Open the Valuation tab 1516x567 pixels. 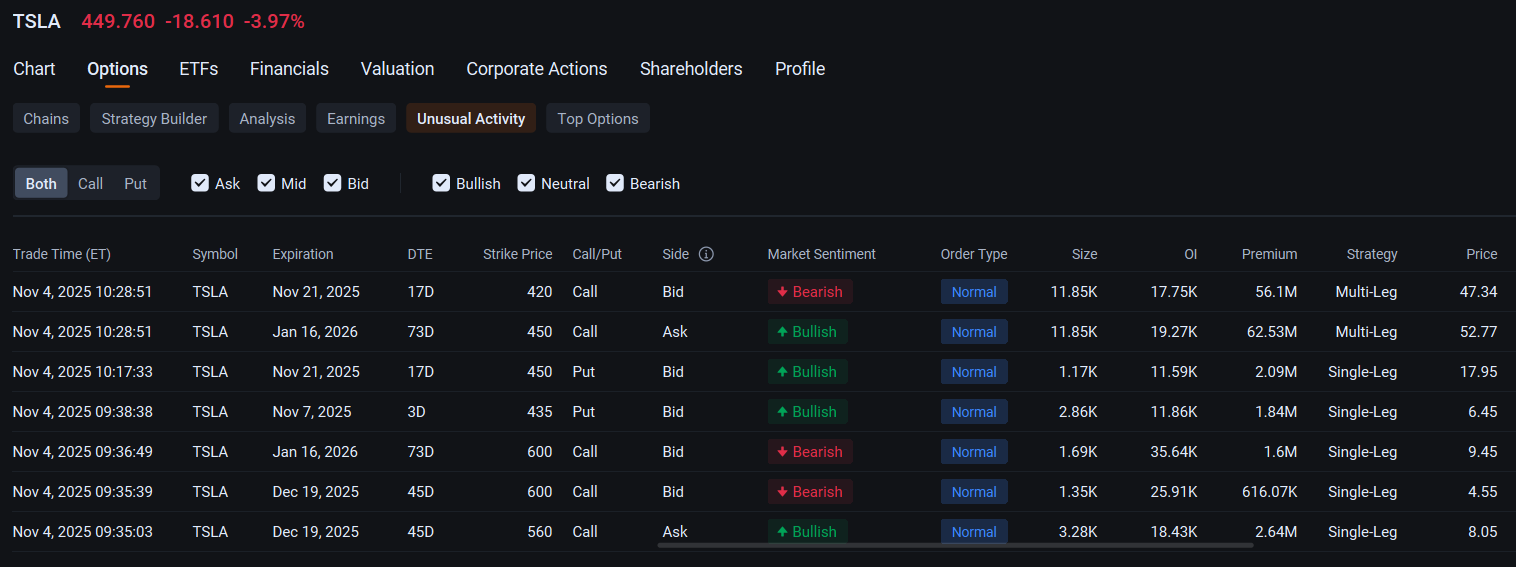tap(397, 69)
